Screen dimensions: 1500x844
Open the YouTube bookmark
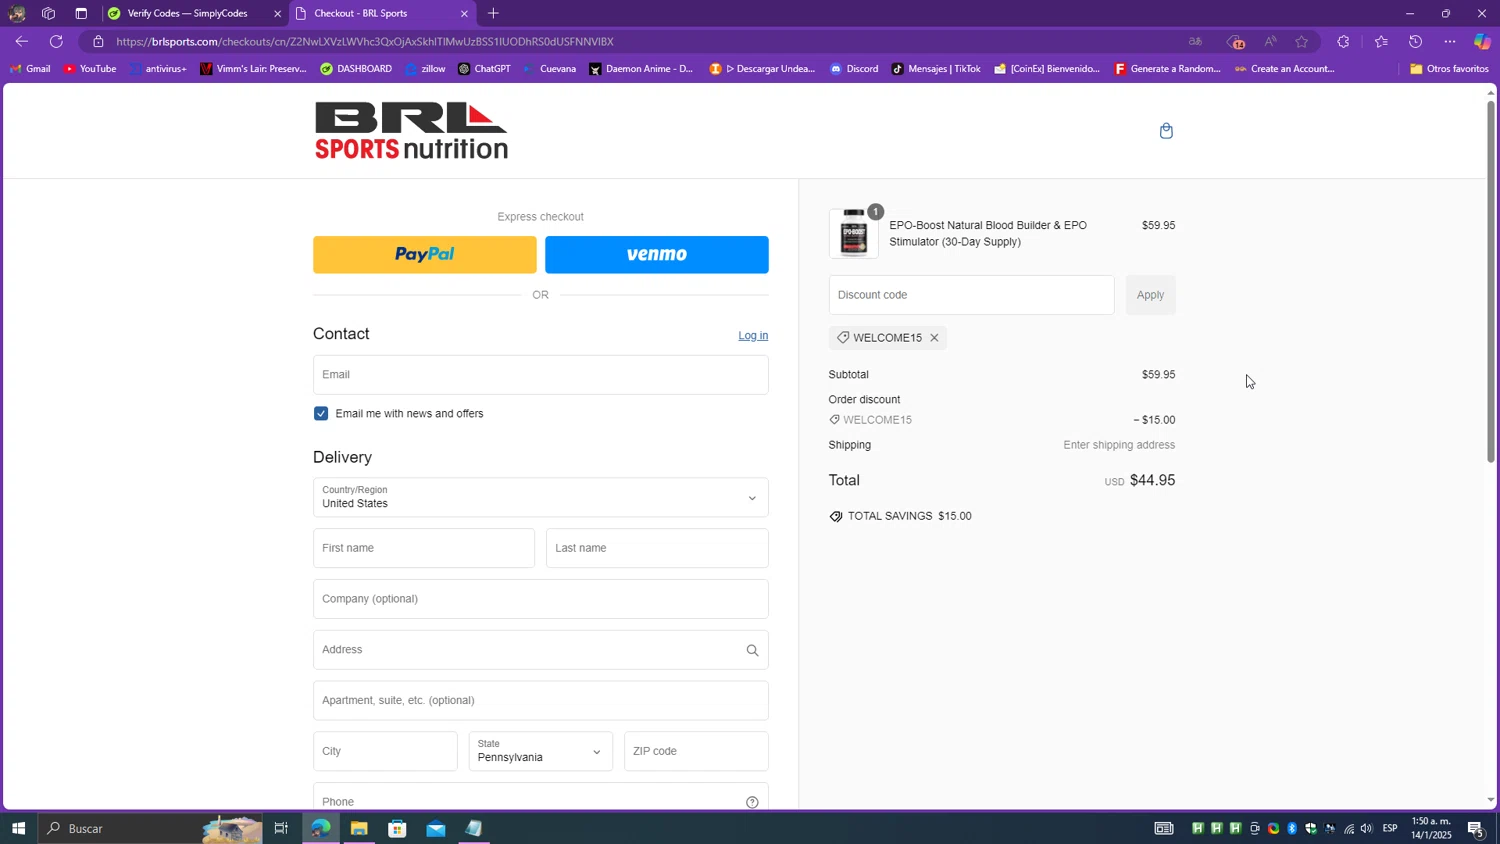point(90,69)
